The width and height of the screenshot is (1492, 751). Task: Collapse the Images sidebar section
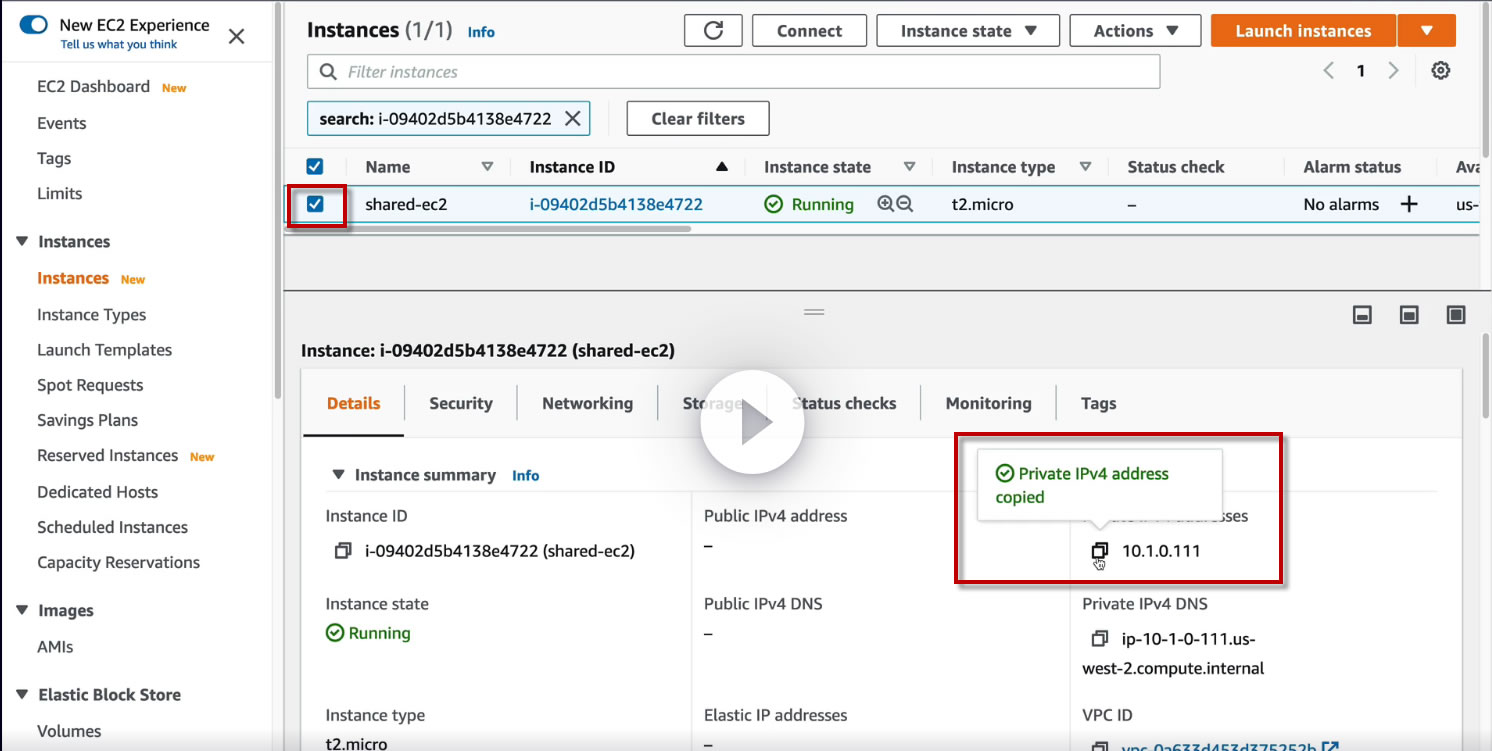click(x=22, y=611)
